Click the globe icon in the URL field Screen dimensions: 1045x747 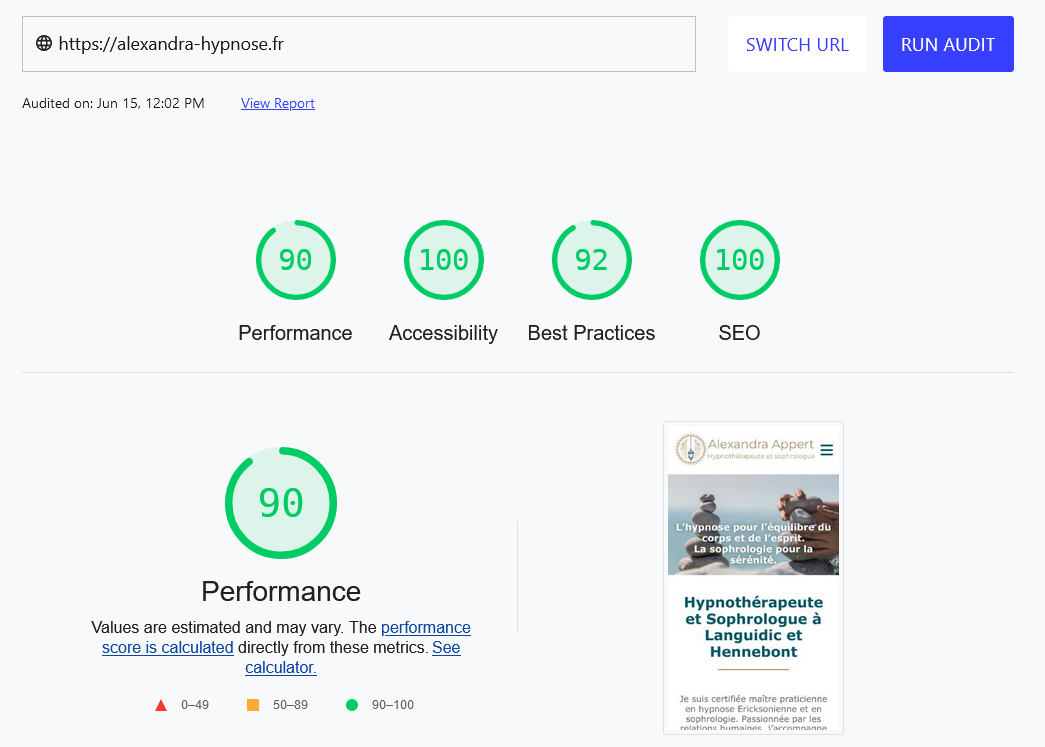coord(44,44)
